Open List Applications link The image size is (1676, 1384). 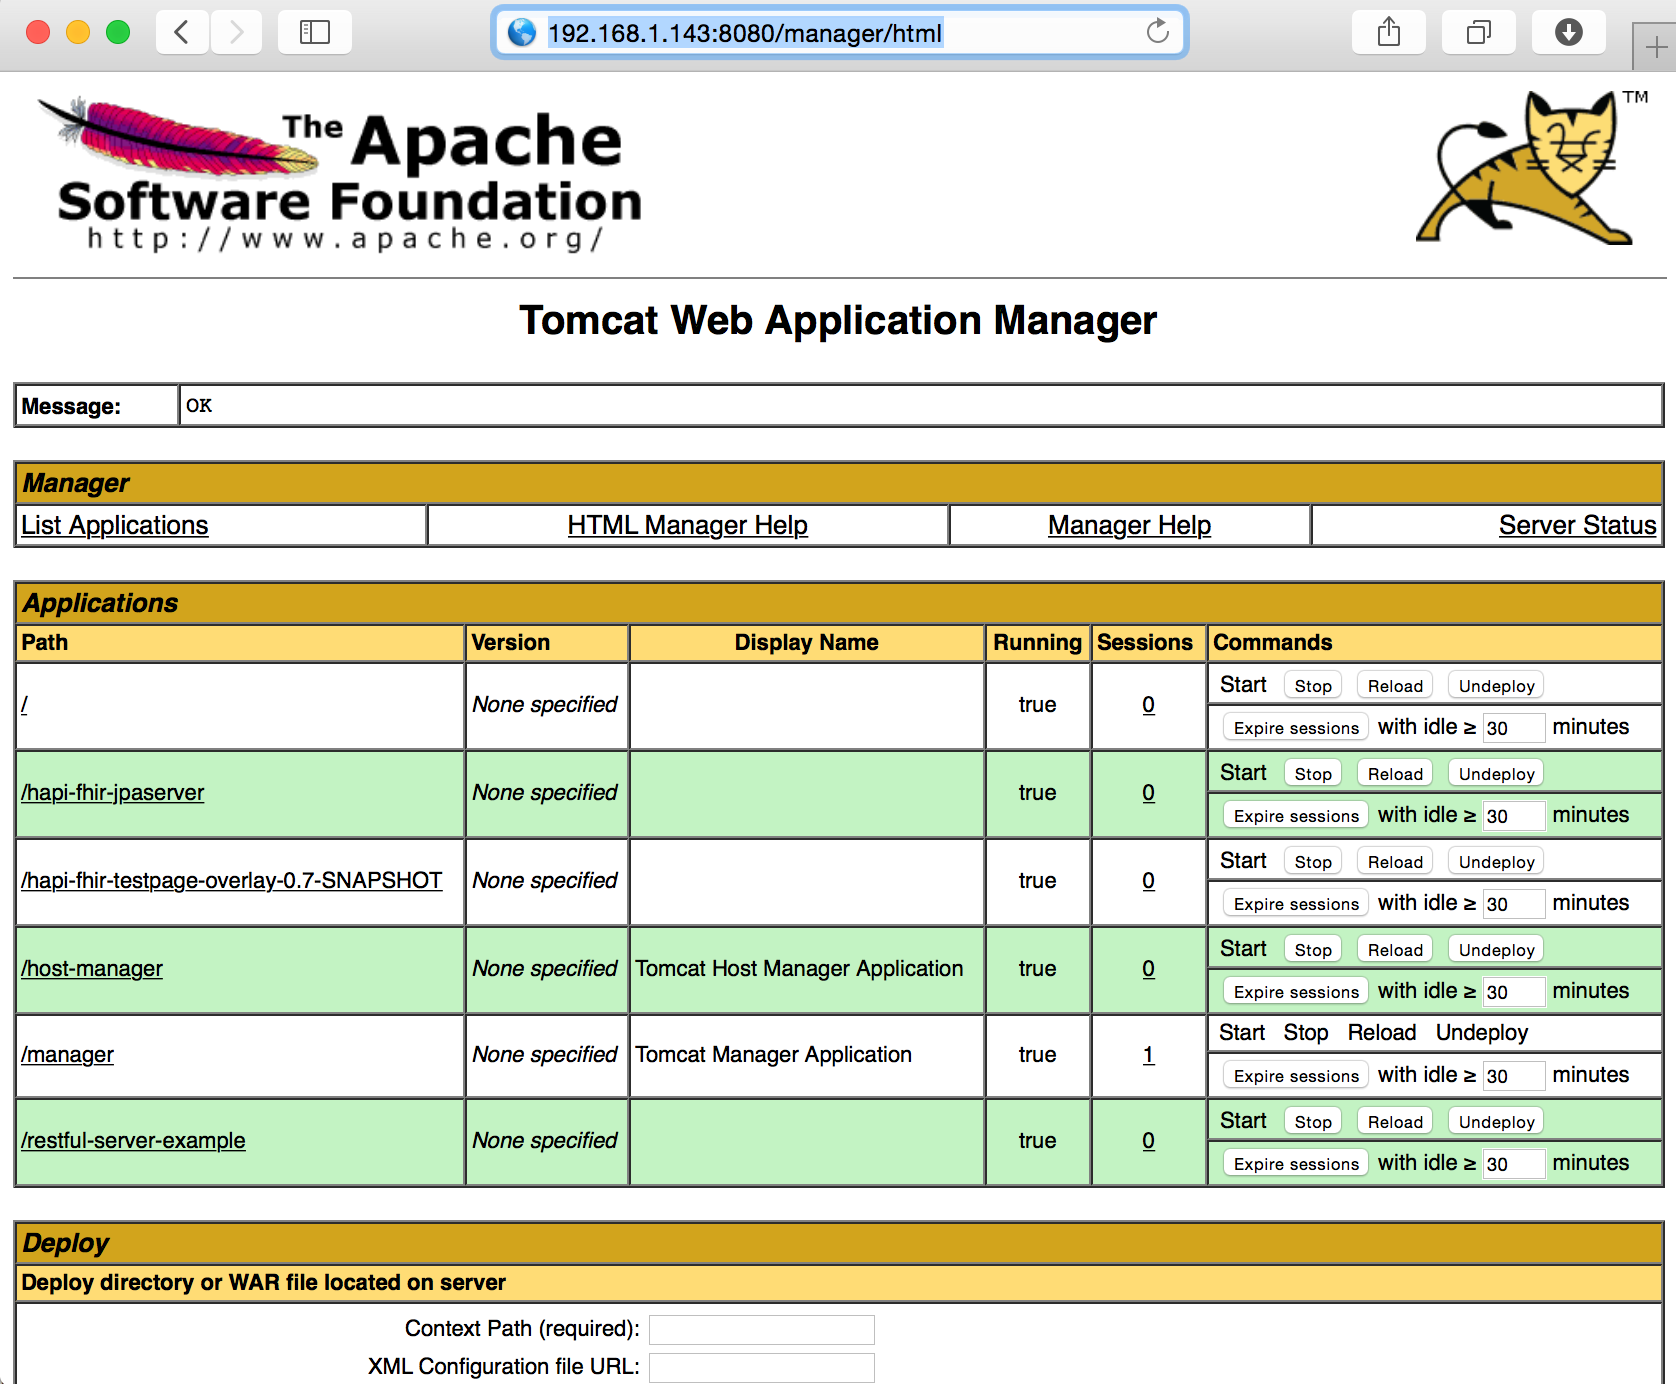click(115, 525)
